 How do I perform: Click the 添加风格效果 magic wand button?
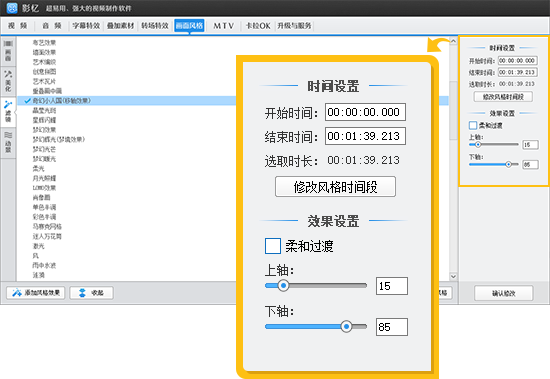[x=36, y=293]
